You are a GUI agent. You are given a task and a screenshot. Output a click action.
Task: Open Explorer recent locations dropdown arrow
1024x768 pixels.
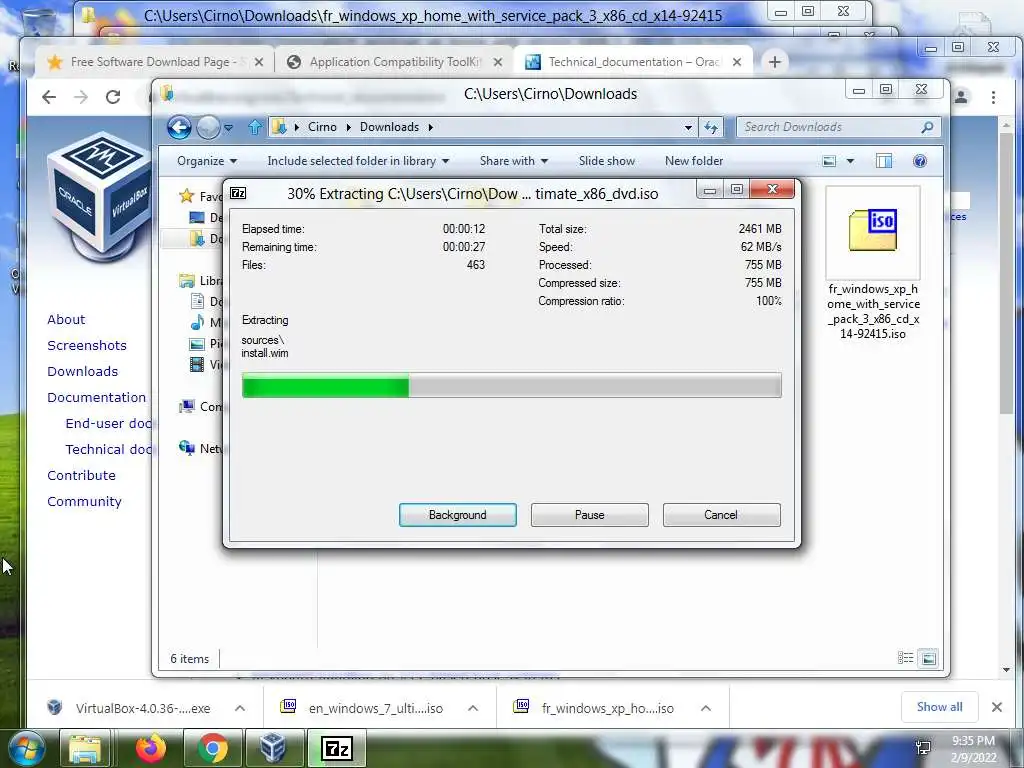click(229, 128)
